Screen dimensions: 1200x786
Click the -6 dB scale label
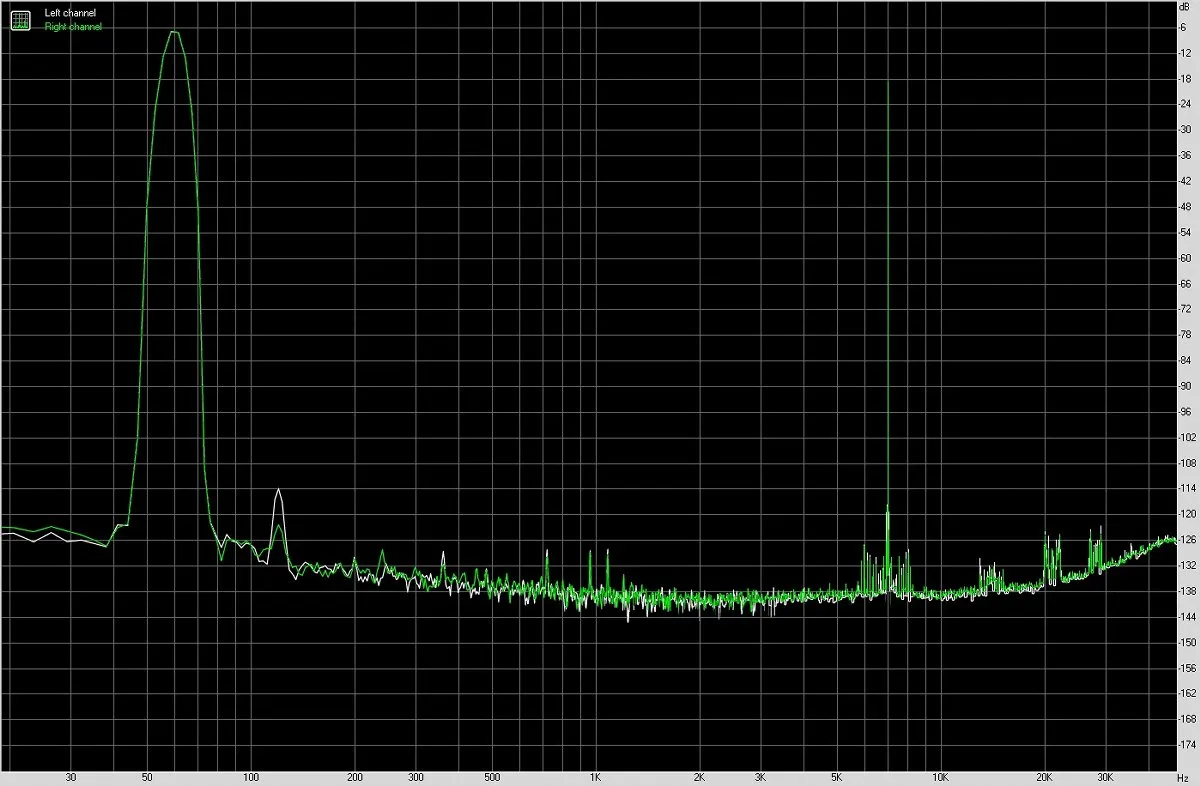click(x=1183, y=27)
